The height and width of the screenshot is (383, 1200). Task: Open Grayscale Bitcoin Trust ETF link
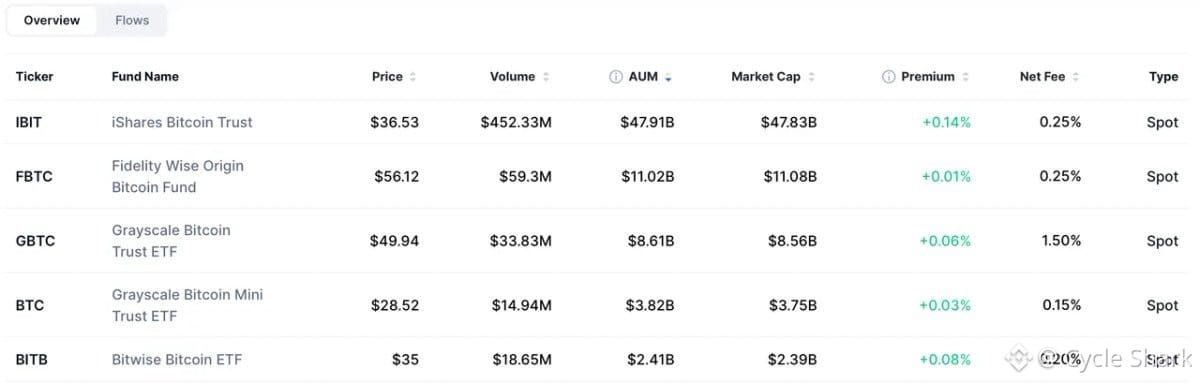[171, 241]
